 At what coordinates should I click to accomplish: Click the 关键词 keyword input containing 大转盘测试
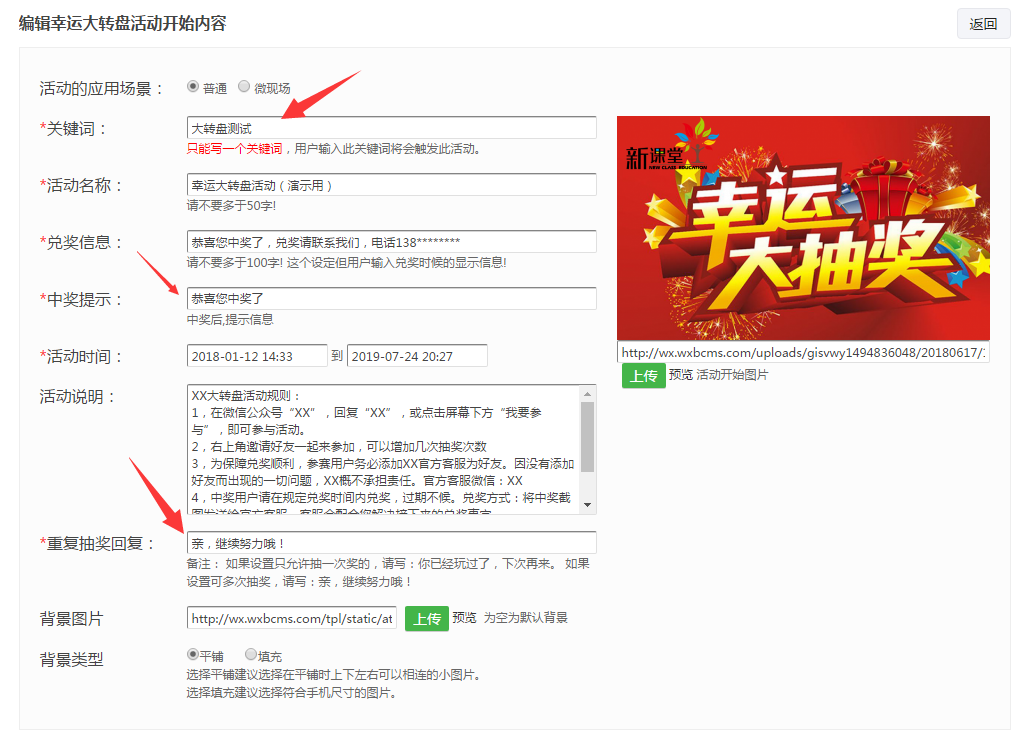click(390, 129)
